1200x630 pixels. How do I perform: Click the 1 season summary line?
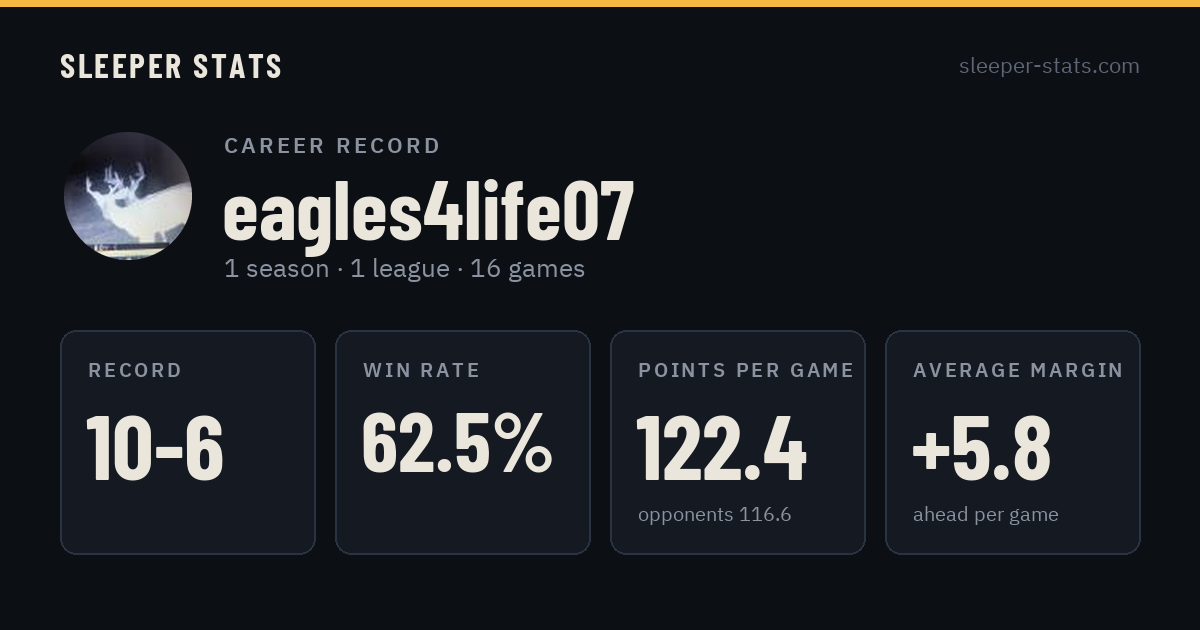(x=404, y=269)
